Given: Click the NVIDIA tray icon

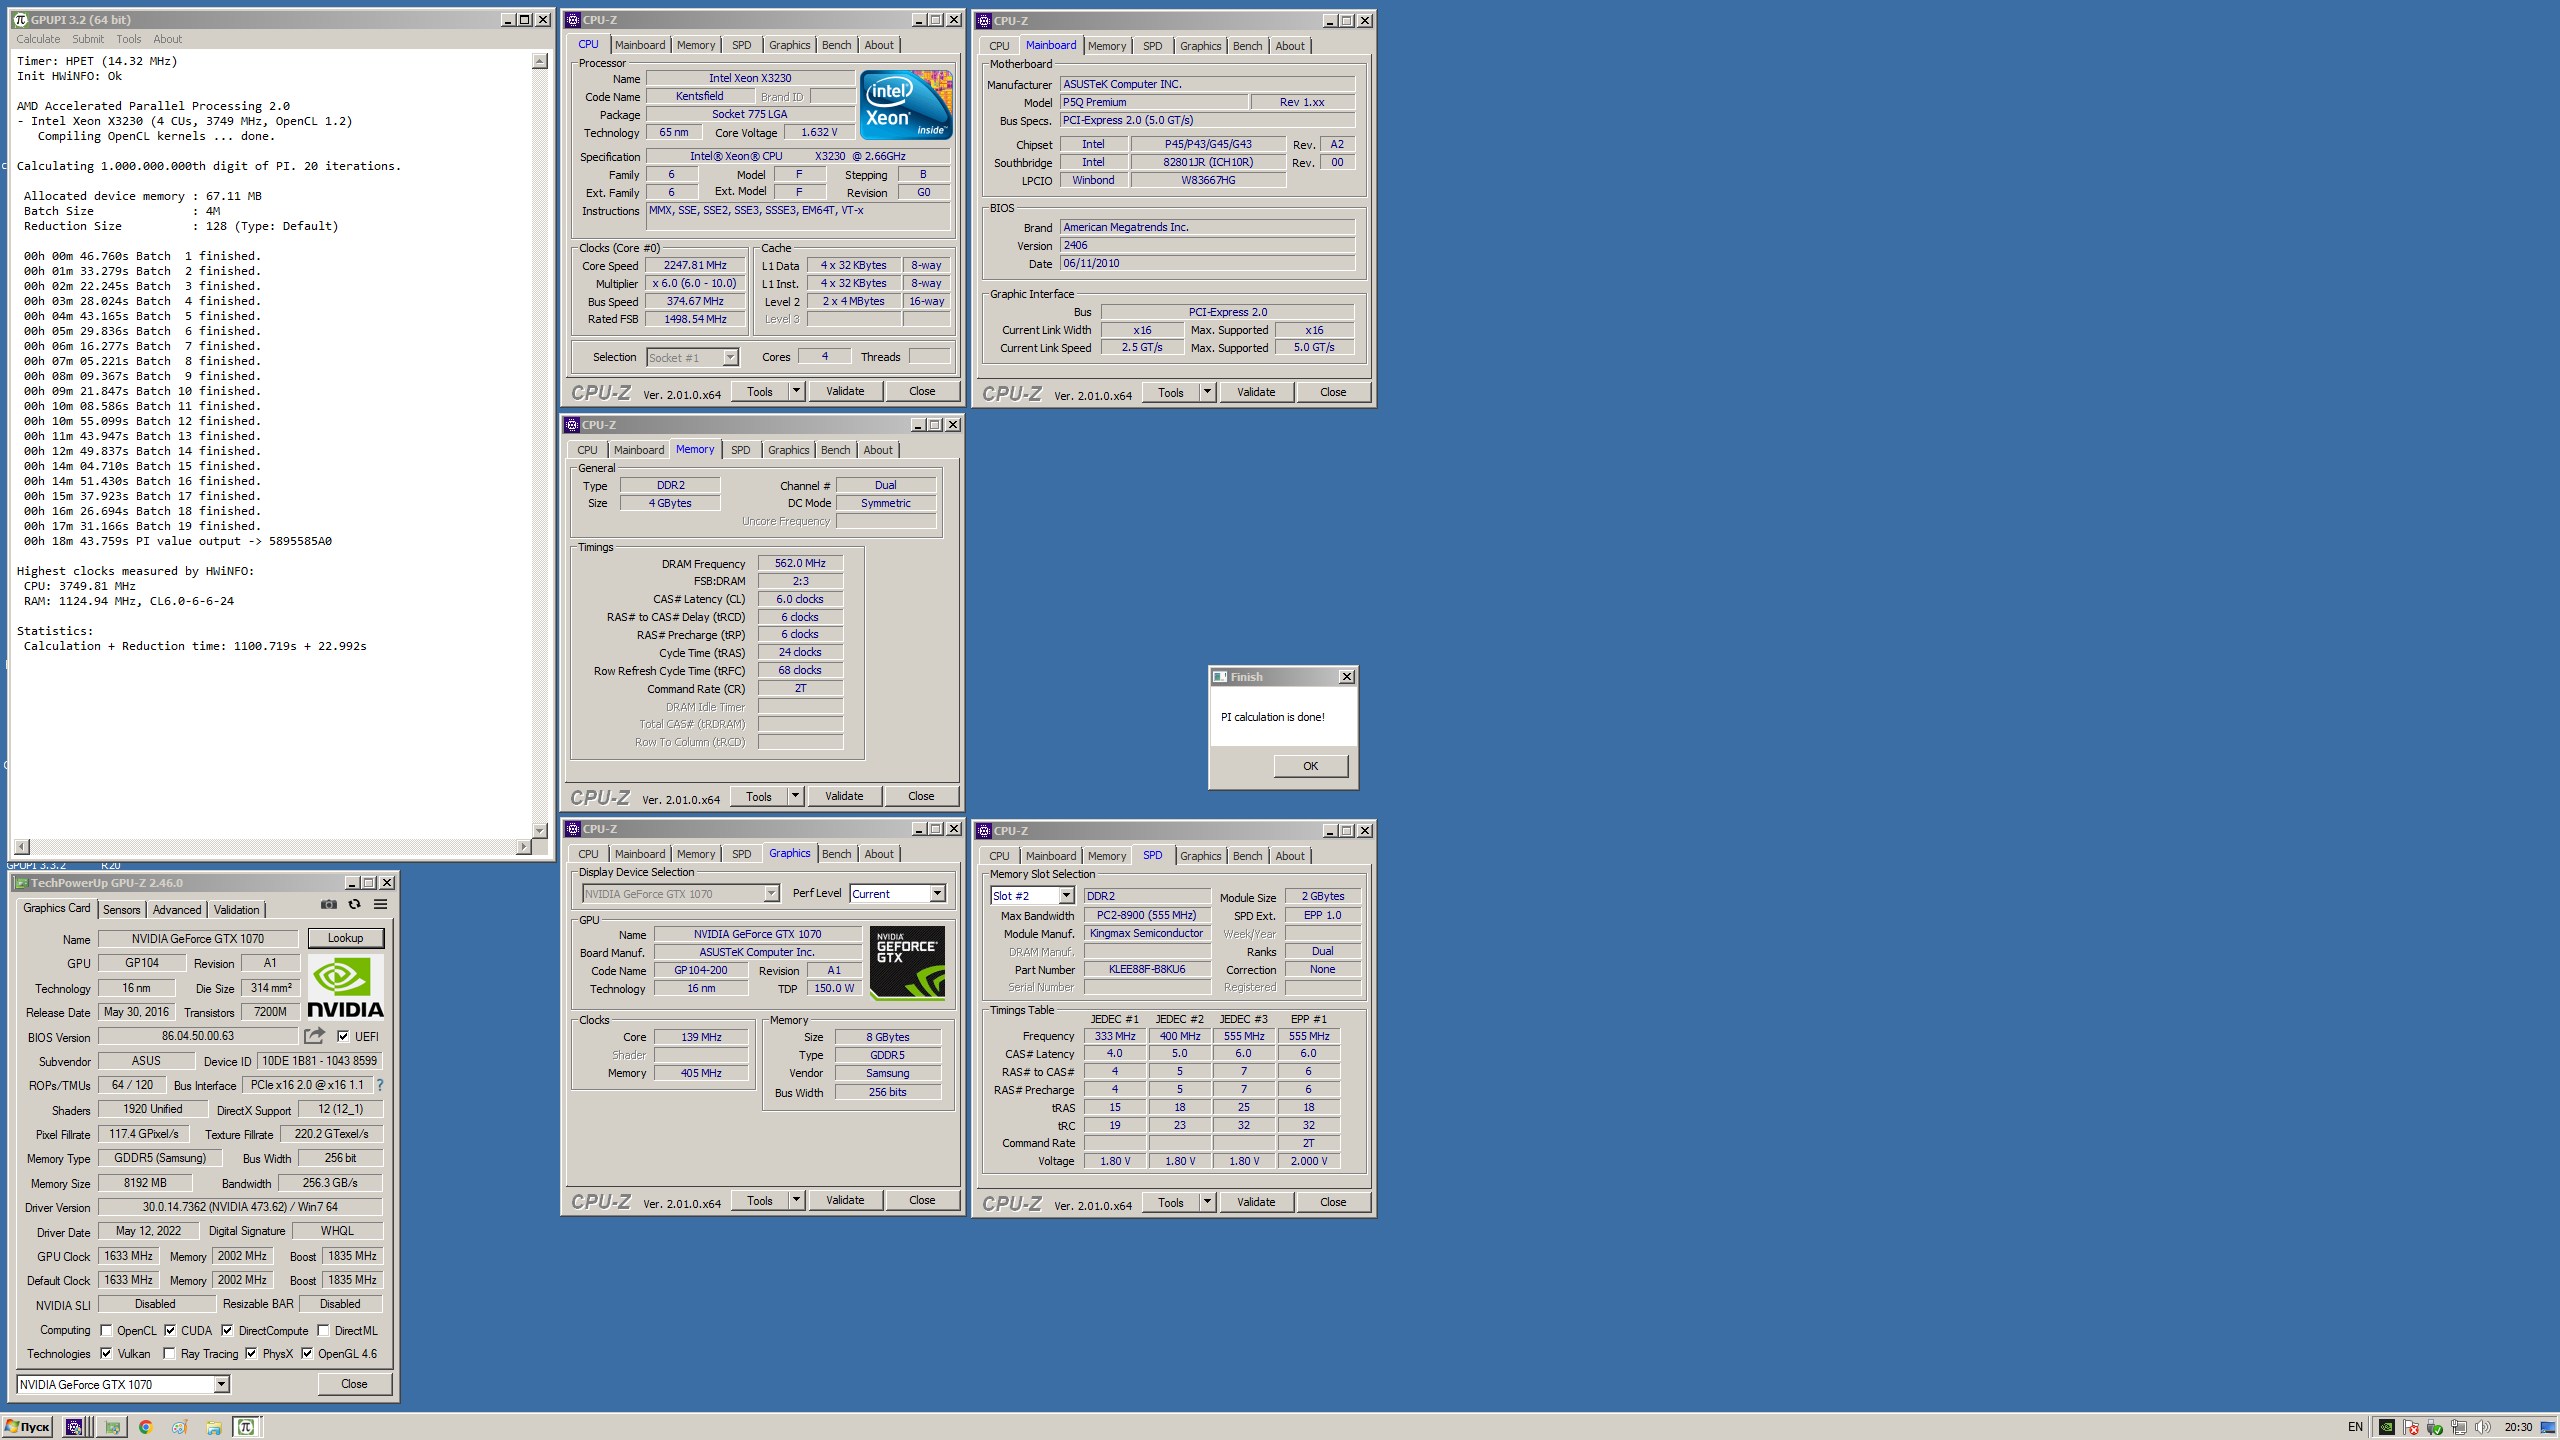Looking at the screenshot, I should pyautogui.click(x=2387, y=1427).
